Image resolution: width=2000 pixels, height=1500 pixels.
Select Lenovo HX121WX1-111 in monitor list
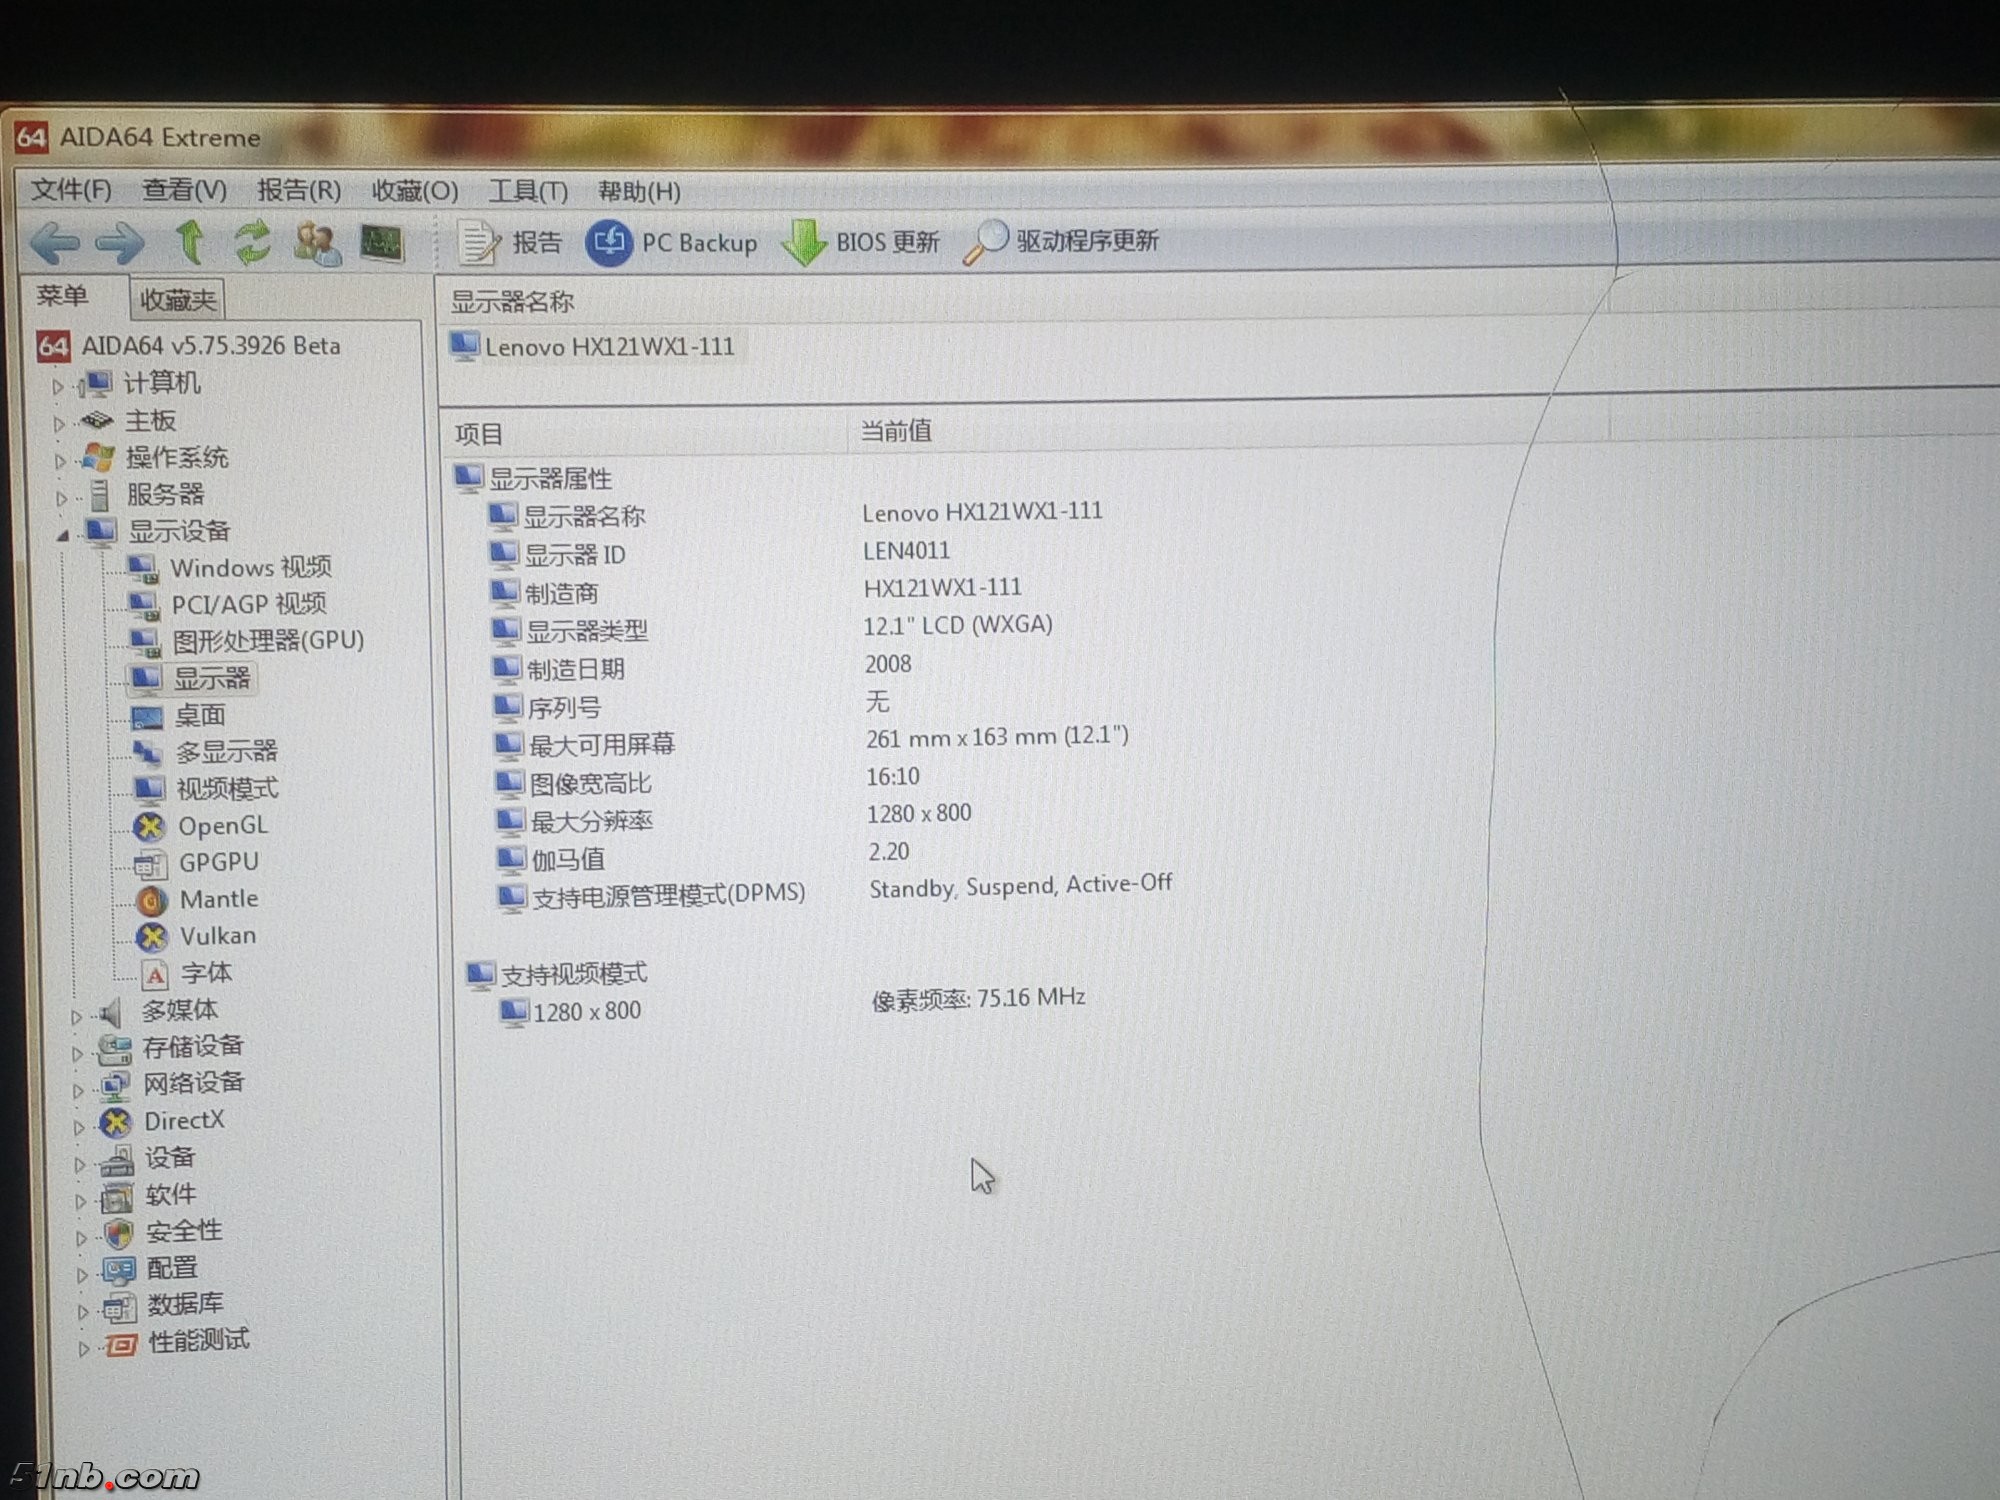click(592, 347)
